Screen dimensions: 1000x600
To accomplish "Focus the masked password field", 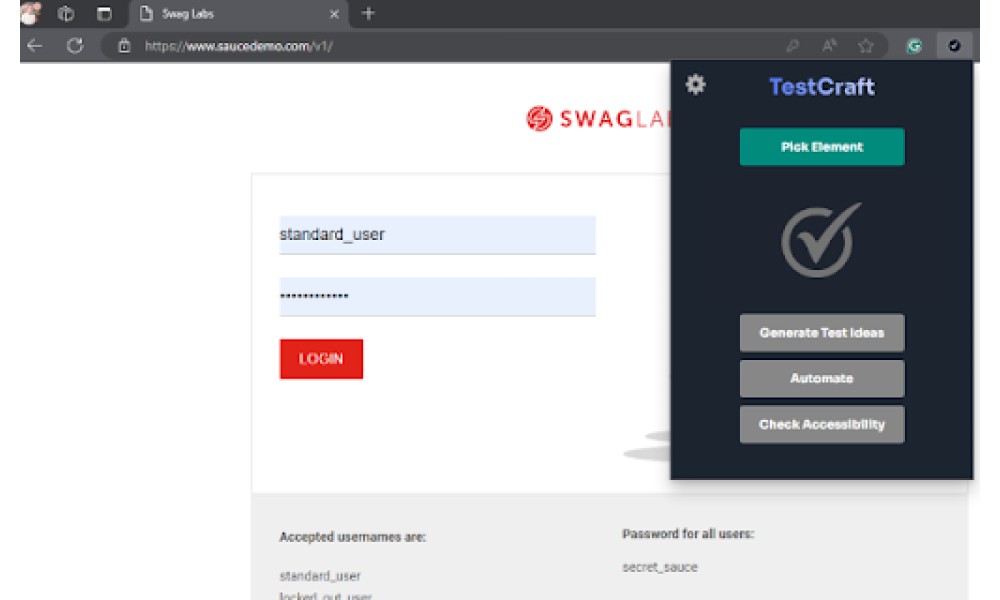I will coord(437,296).
